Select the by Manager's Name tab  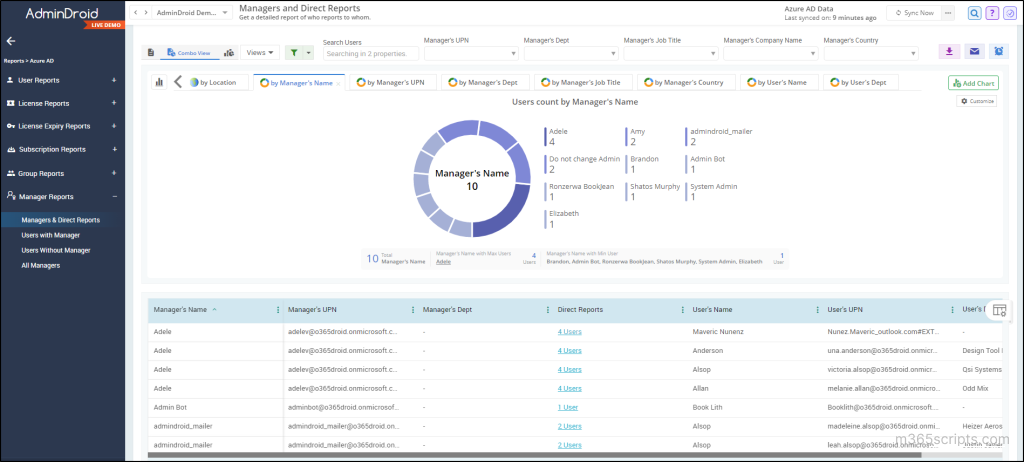tap(296, 83)
